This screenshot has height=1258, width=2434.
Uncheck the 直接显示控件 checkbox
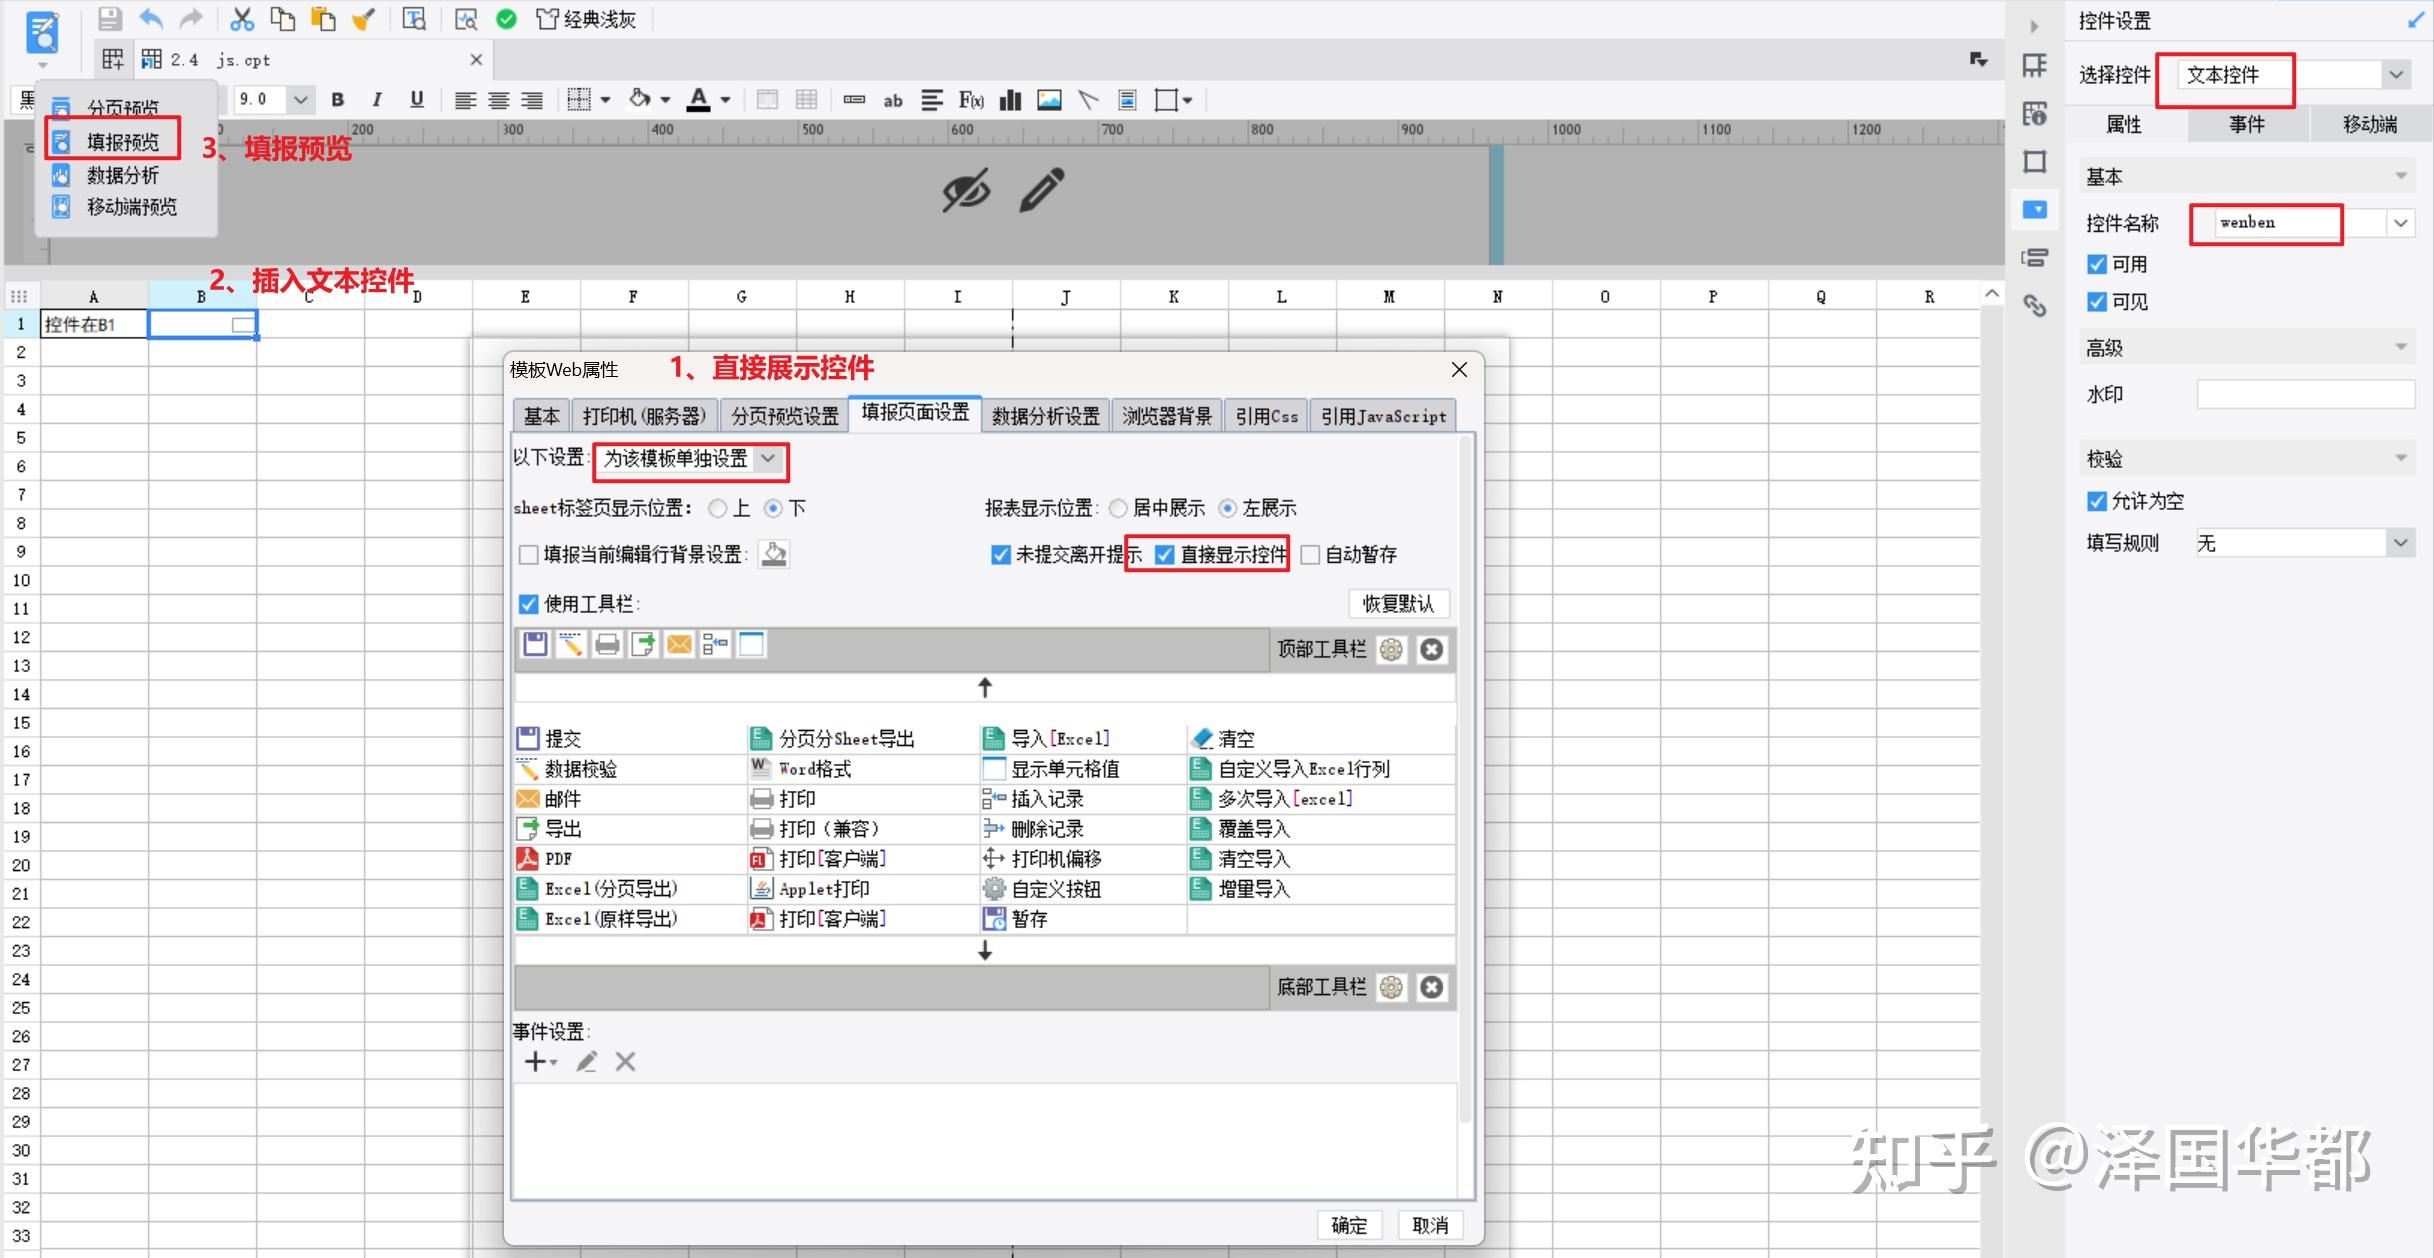click(x=1165, y=555)
